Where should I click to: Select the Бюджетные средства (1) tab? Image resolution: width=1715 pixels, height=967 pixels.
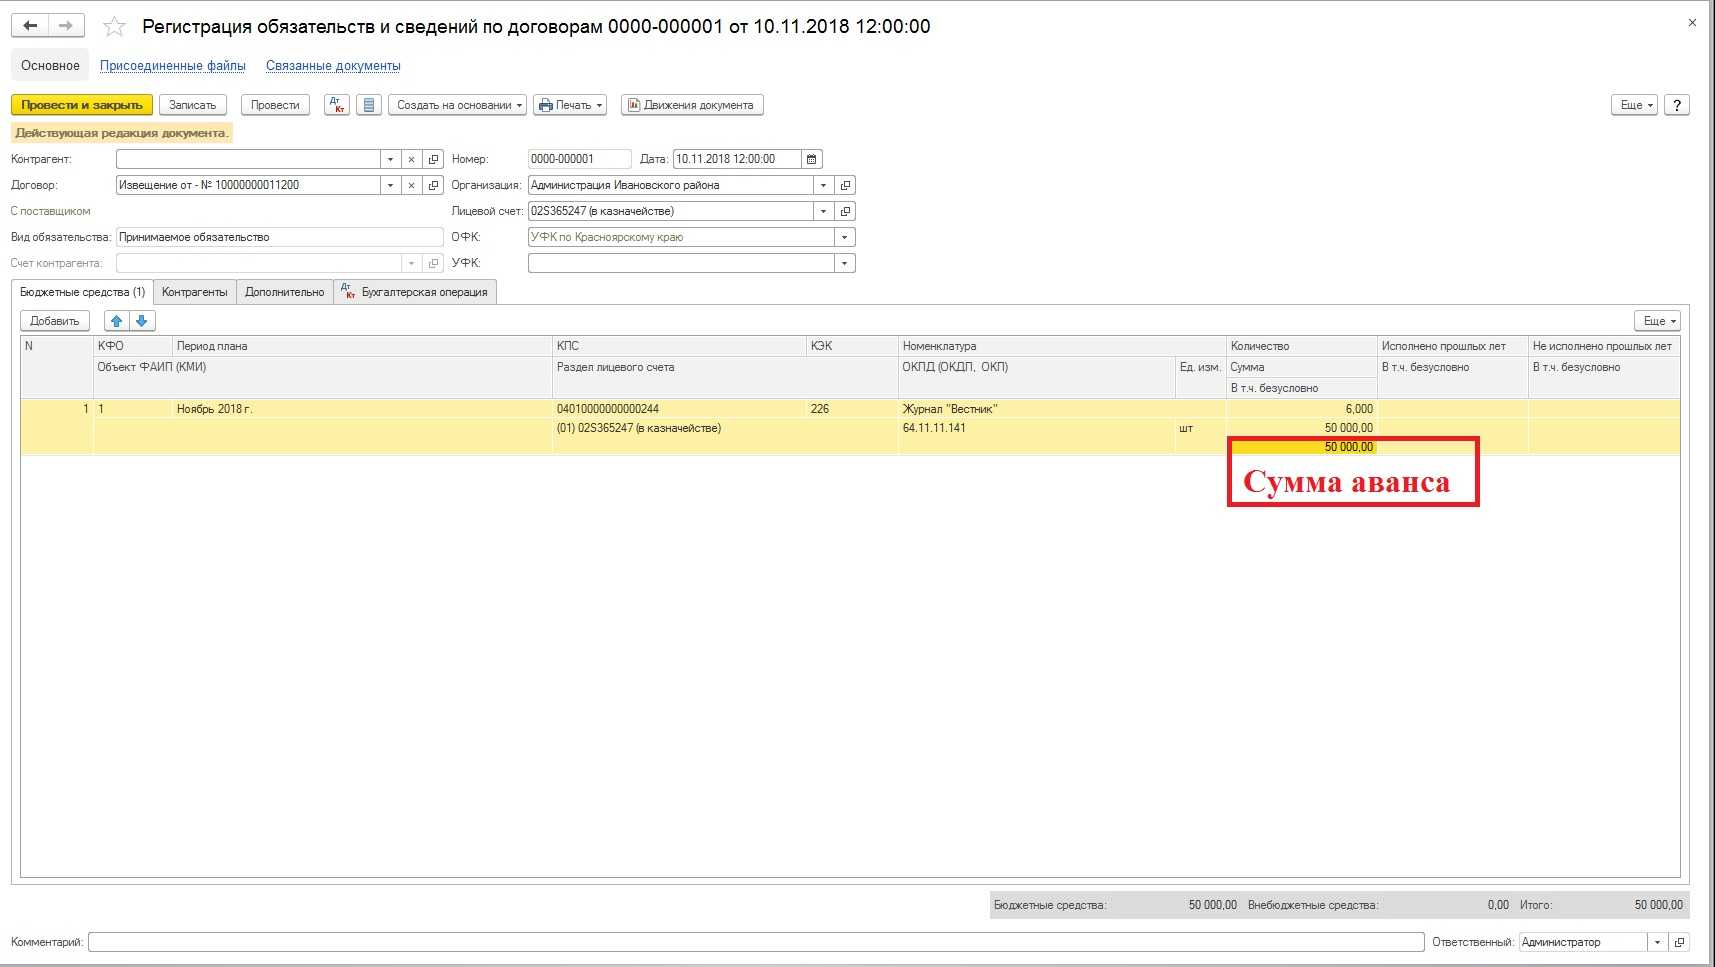[82, 292]
